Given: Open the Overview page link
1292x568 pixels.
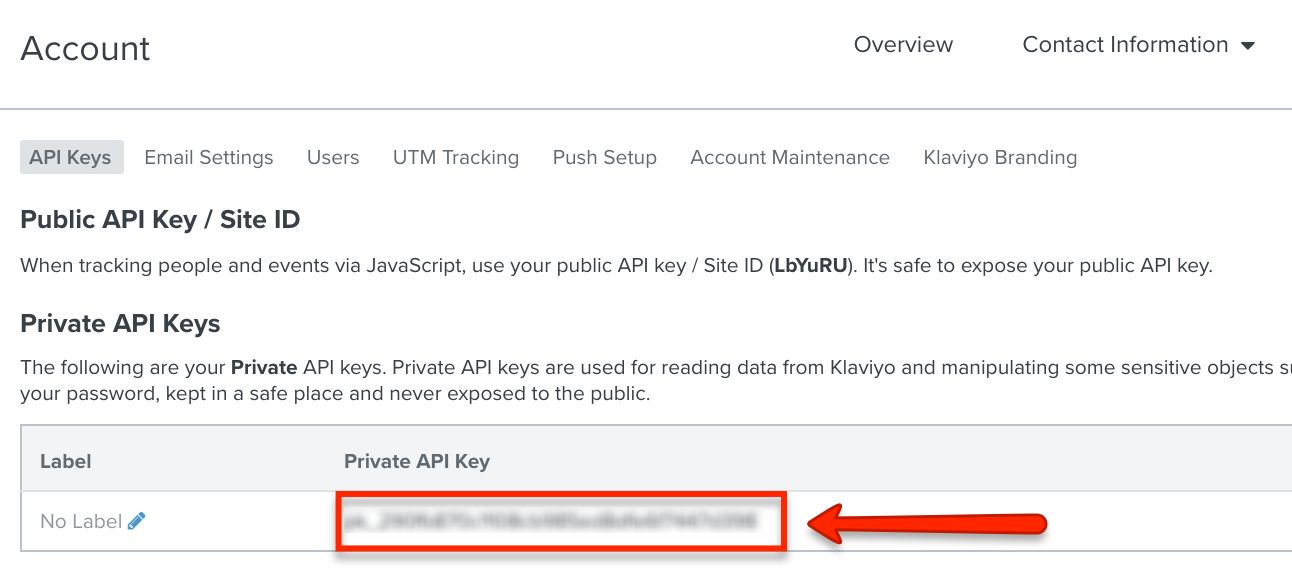Looking at the screenshot, I should 903,45.
